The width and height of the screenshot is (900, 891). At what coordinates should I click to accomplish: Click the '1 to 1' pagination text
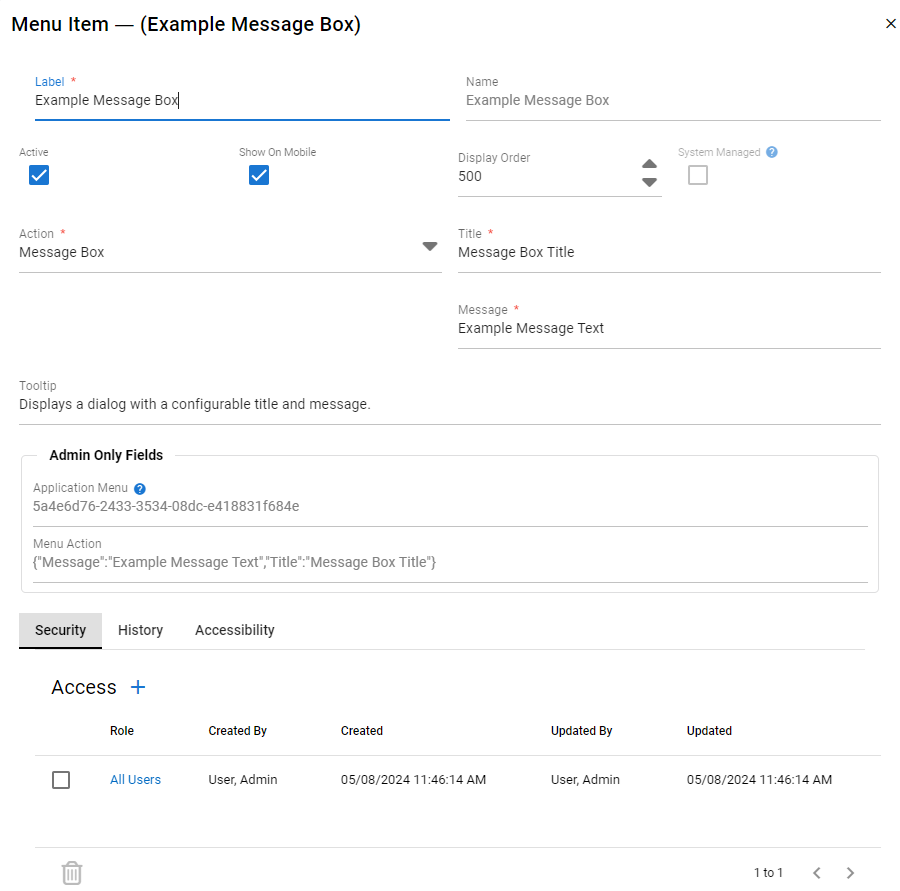(768, 873)
